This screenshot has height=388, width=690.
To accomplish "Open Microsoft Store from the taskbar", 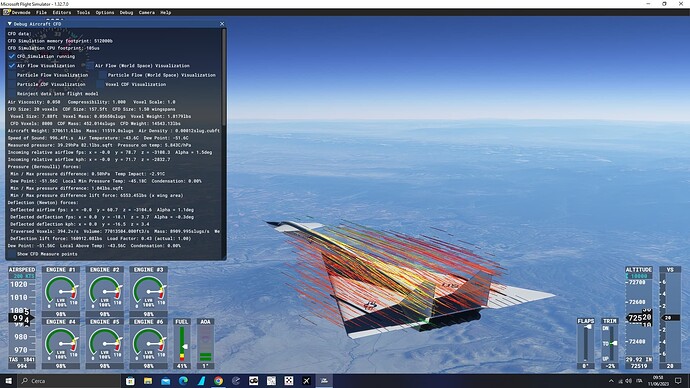I will (130, 381).
